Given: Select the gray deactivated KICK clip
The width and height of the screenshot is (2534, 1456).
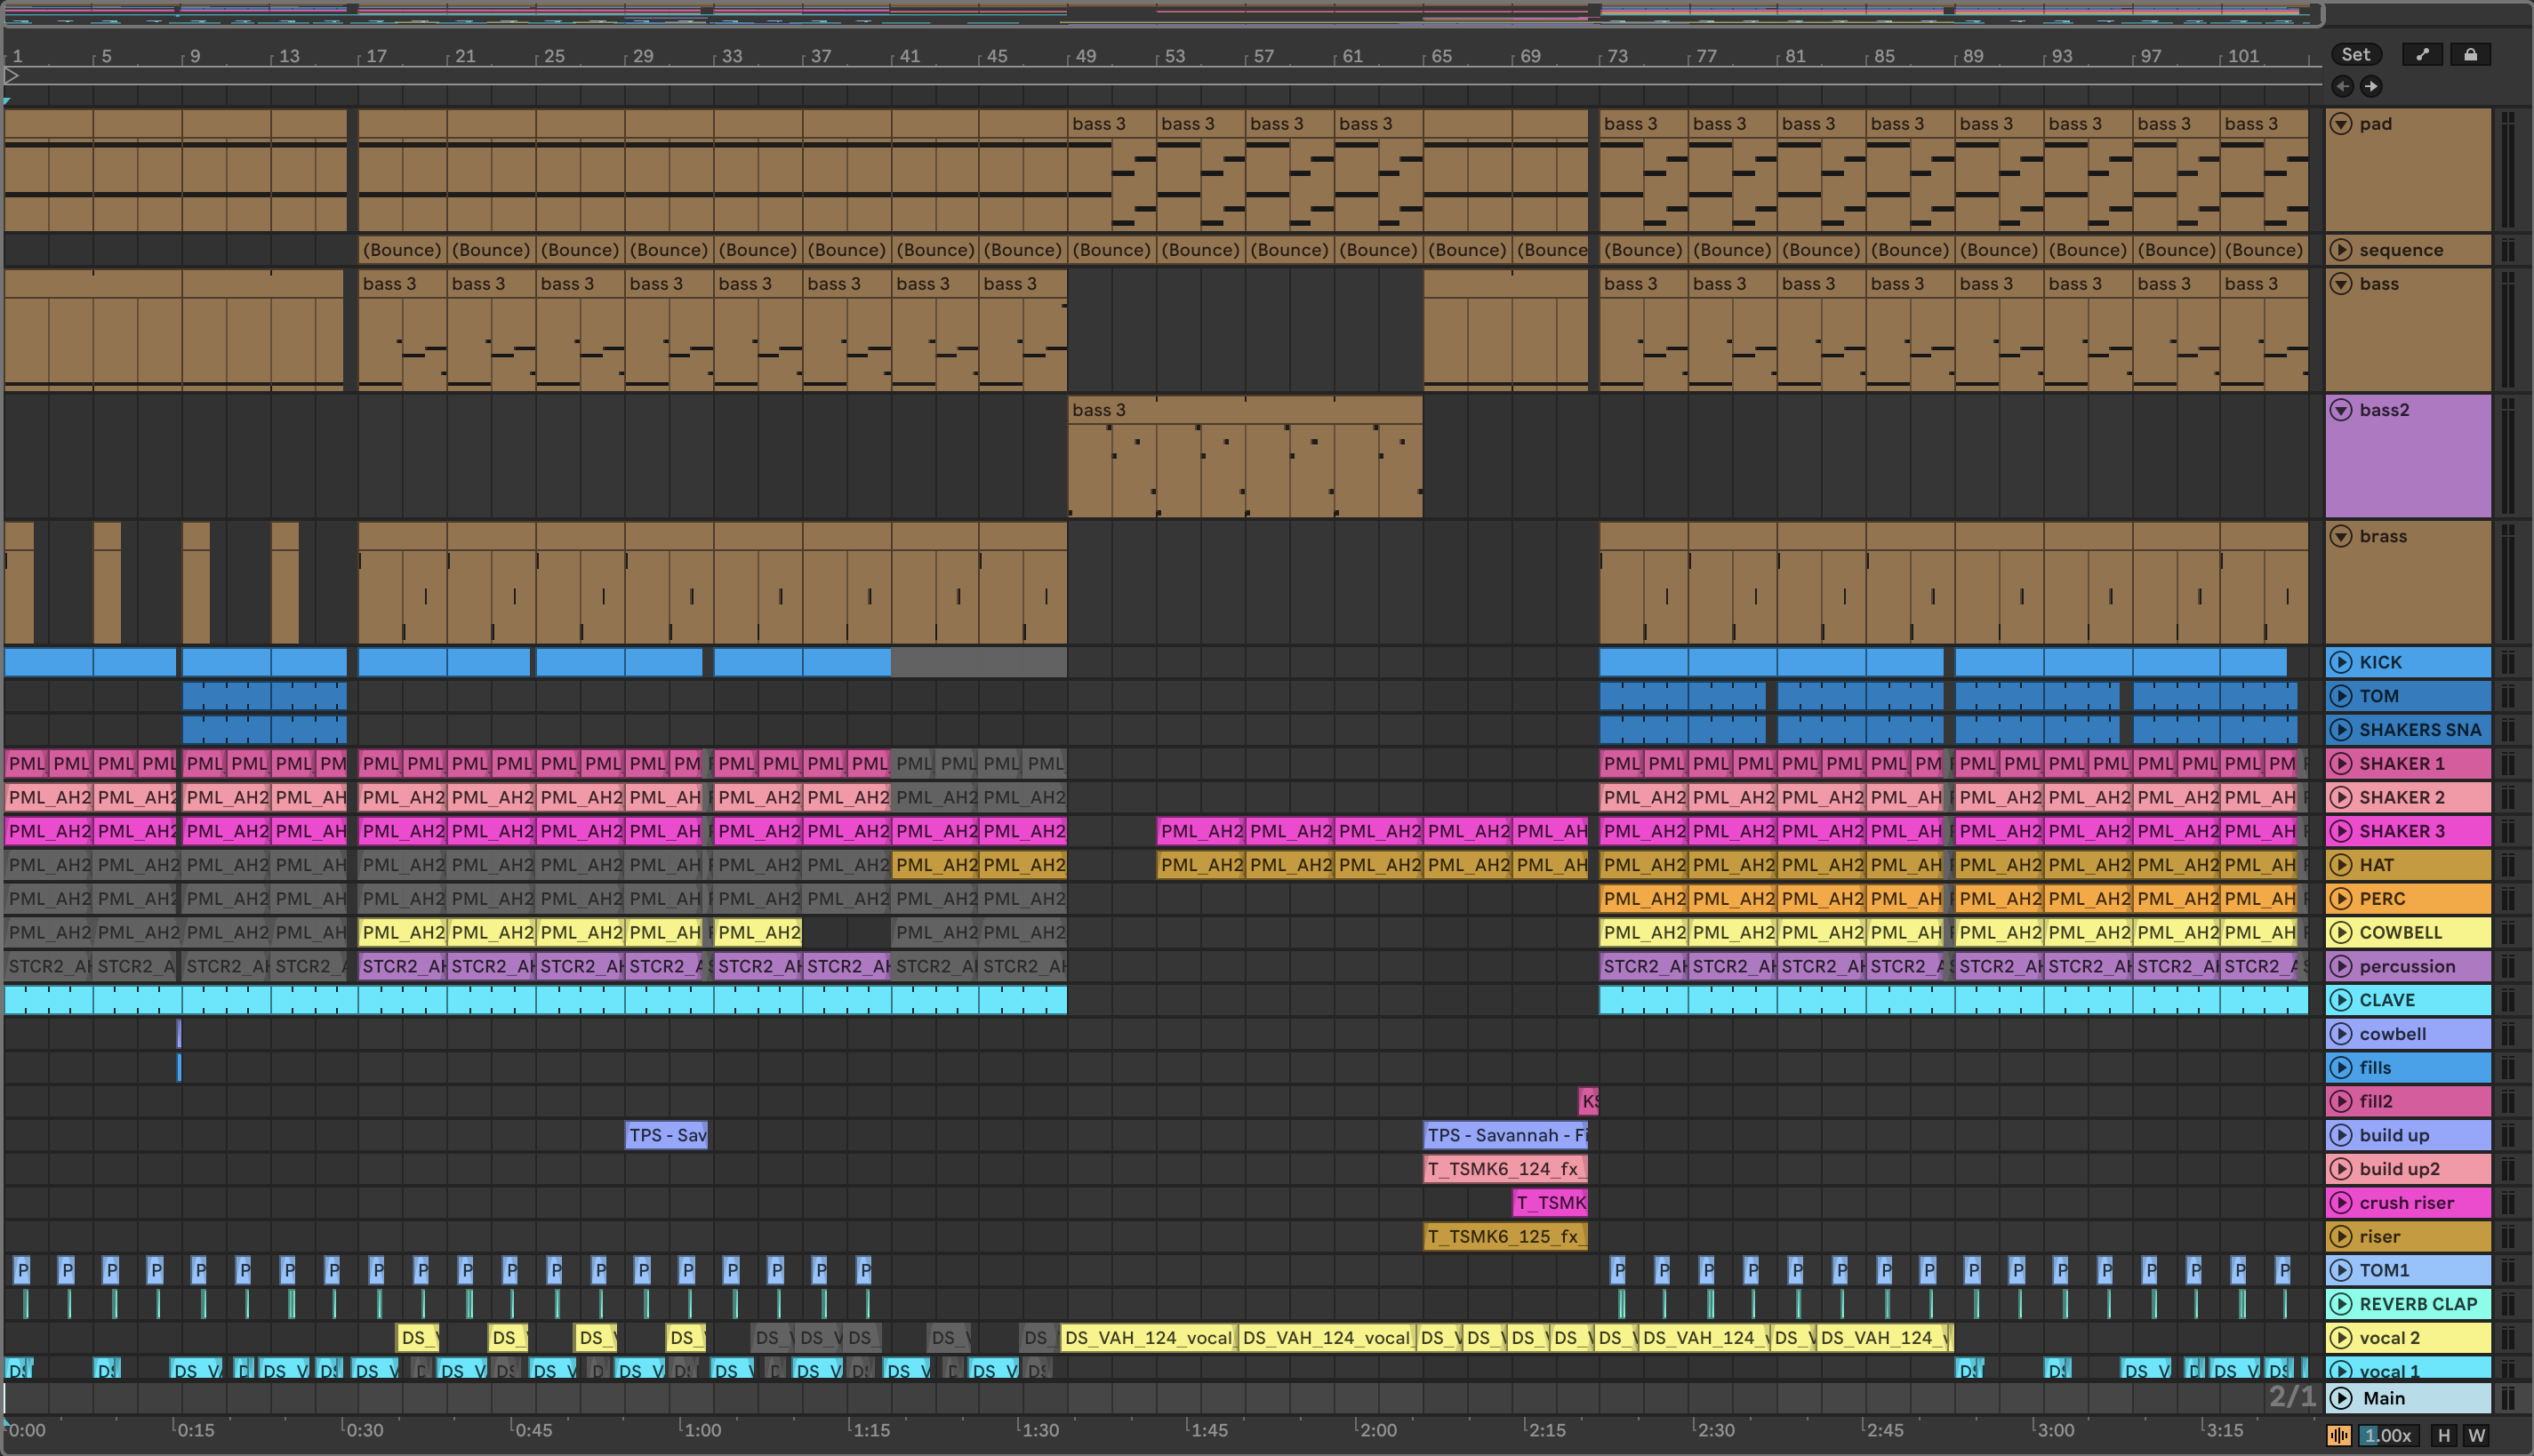Looking at the screenshot, I should pyautogui.click(x=979, y=662).
